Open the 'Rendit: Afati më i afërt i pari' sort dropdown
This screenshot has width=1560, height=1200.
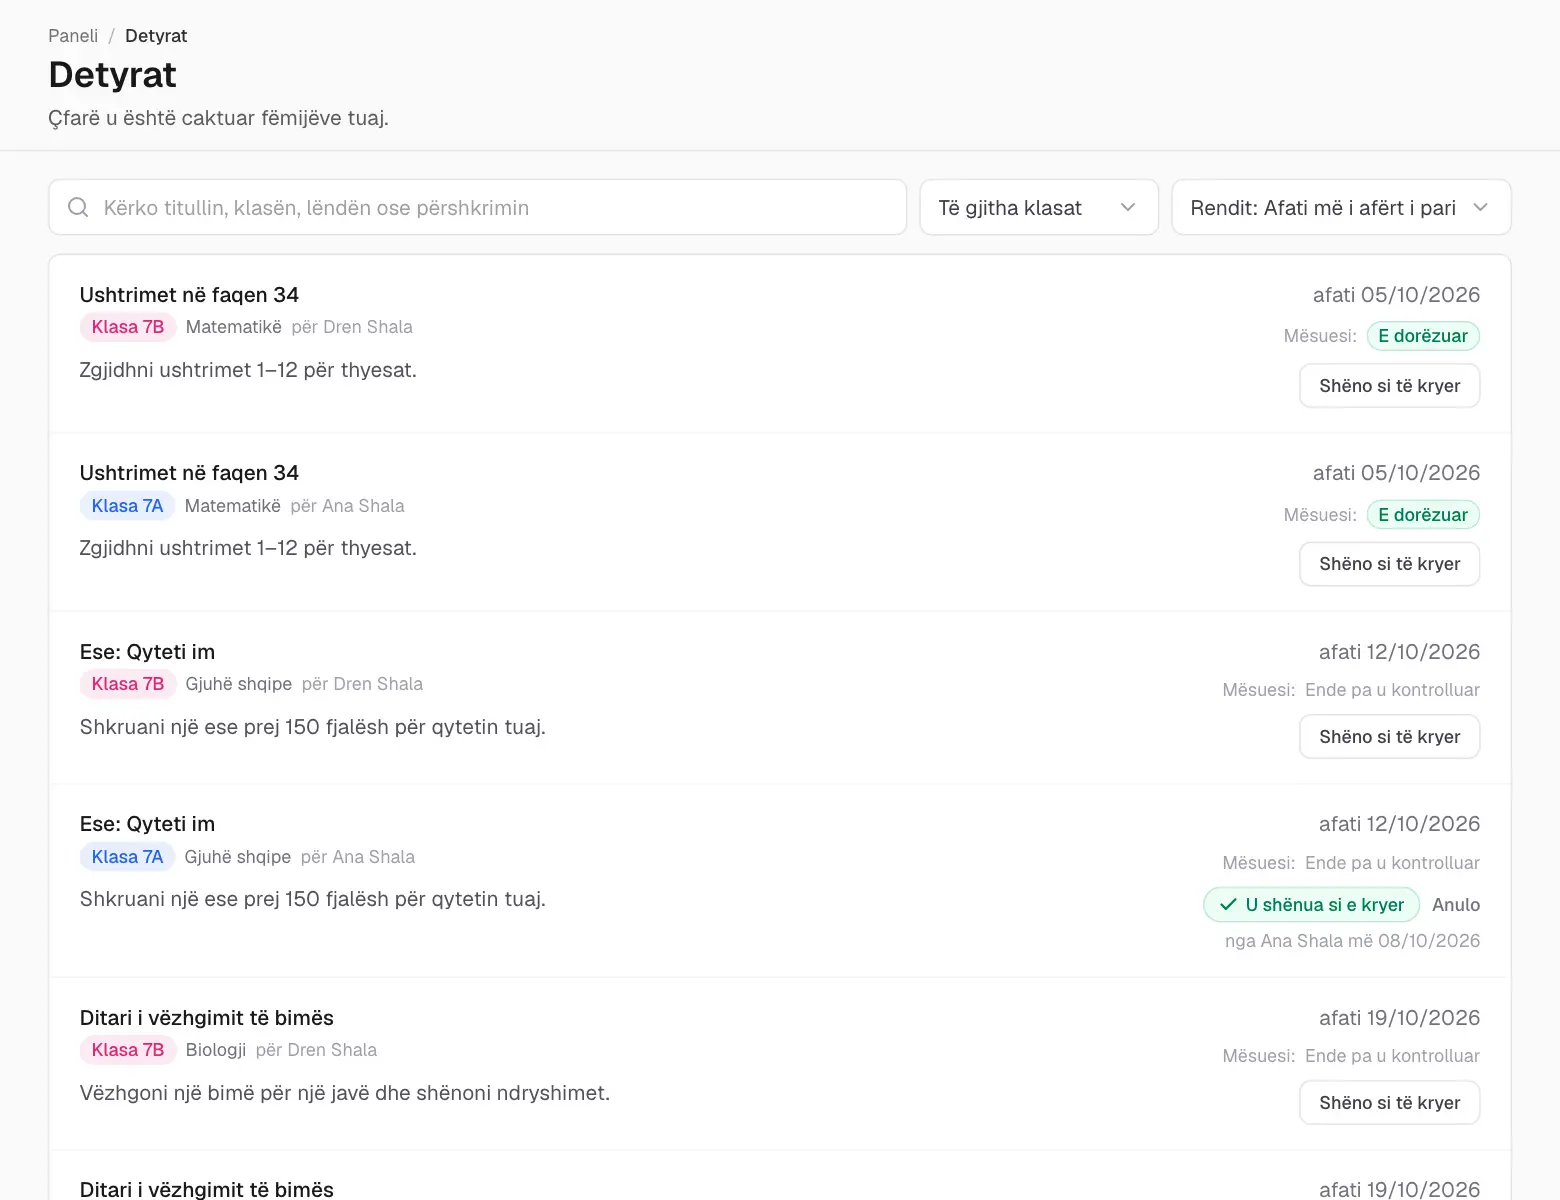pyautogui.click(x=1340, y=207)
